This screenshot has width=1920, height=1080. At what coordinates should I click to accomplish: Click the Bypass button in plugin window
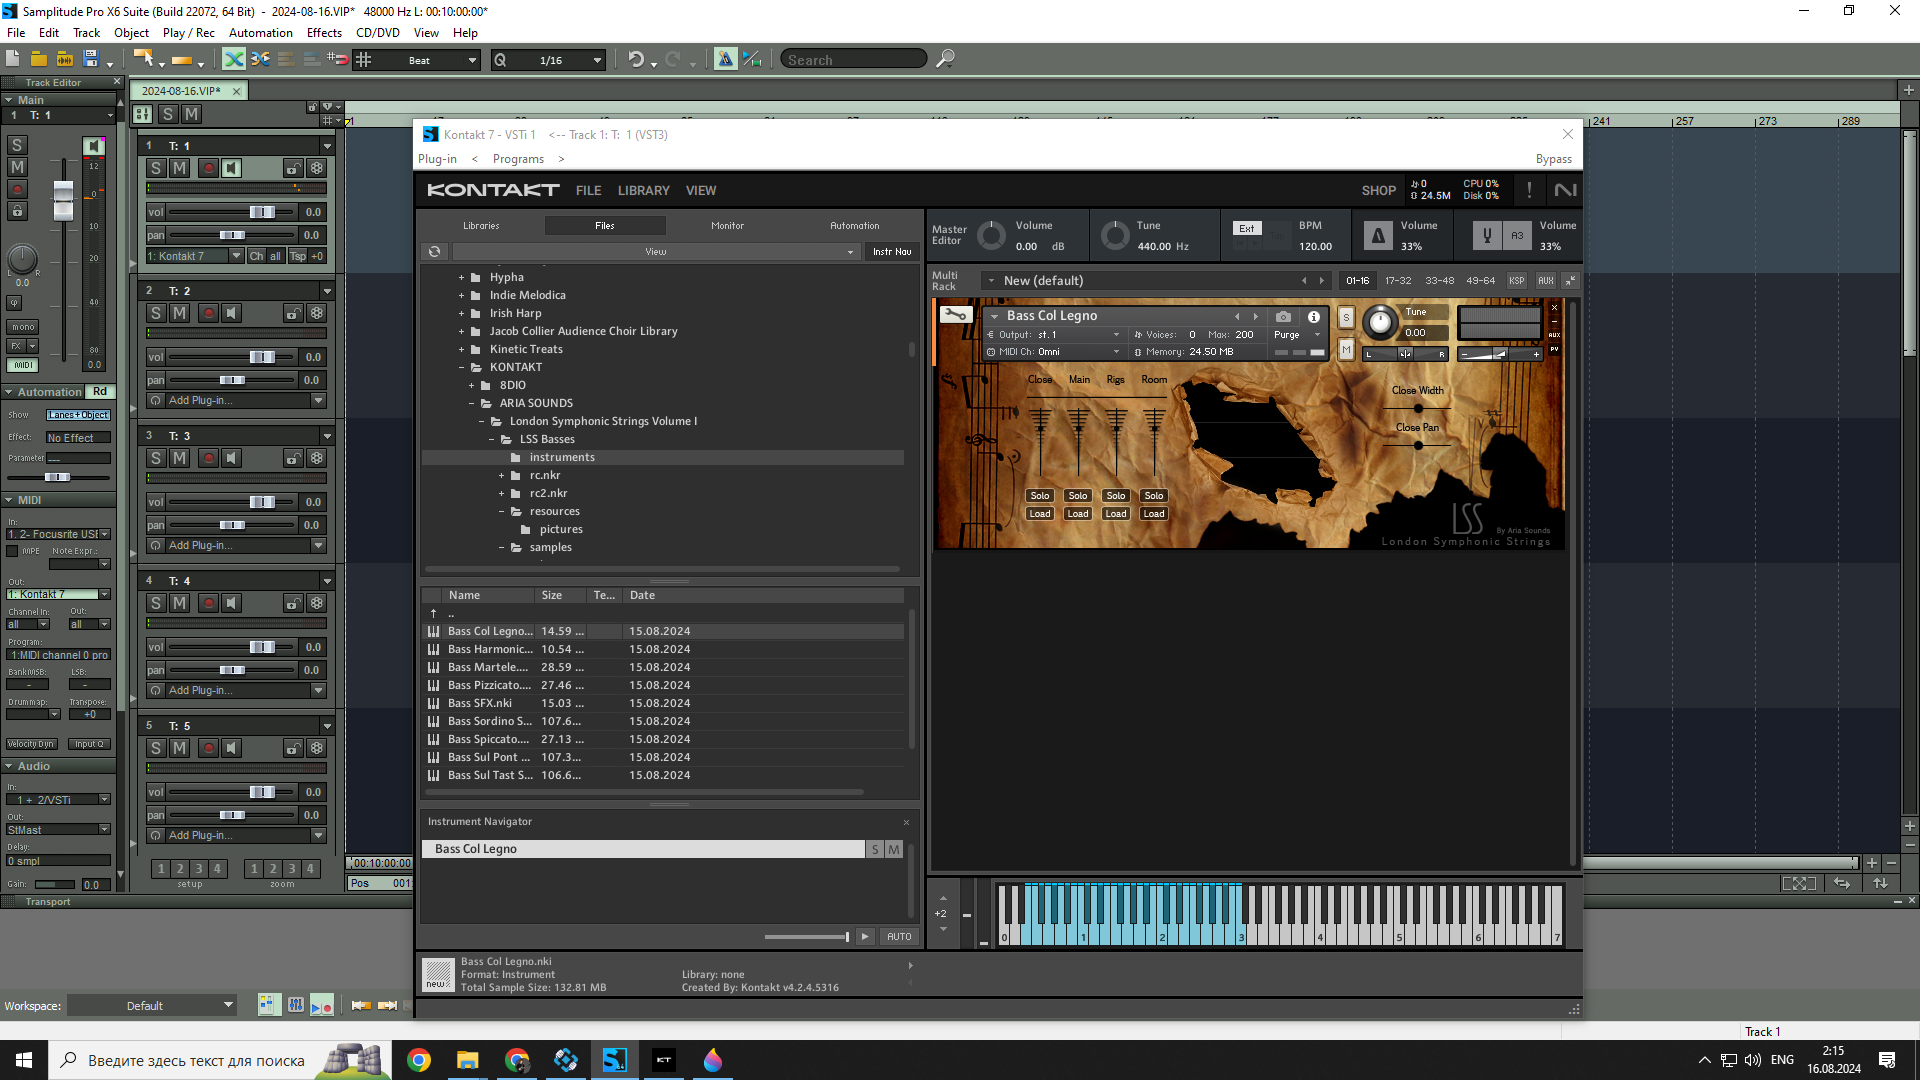tap(1553, 159)
